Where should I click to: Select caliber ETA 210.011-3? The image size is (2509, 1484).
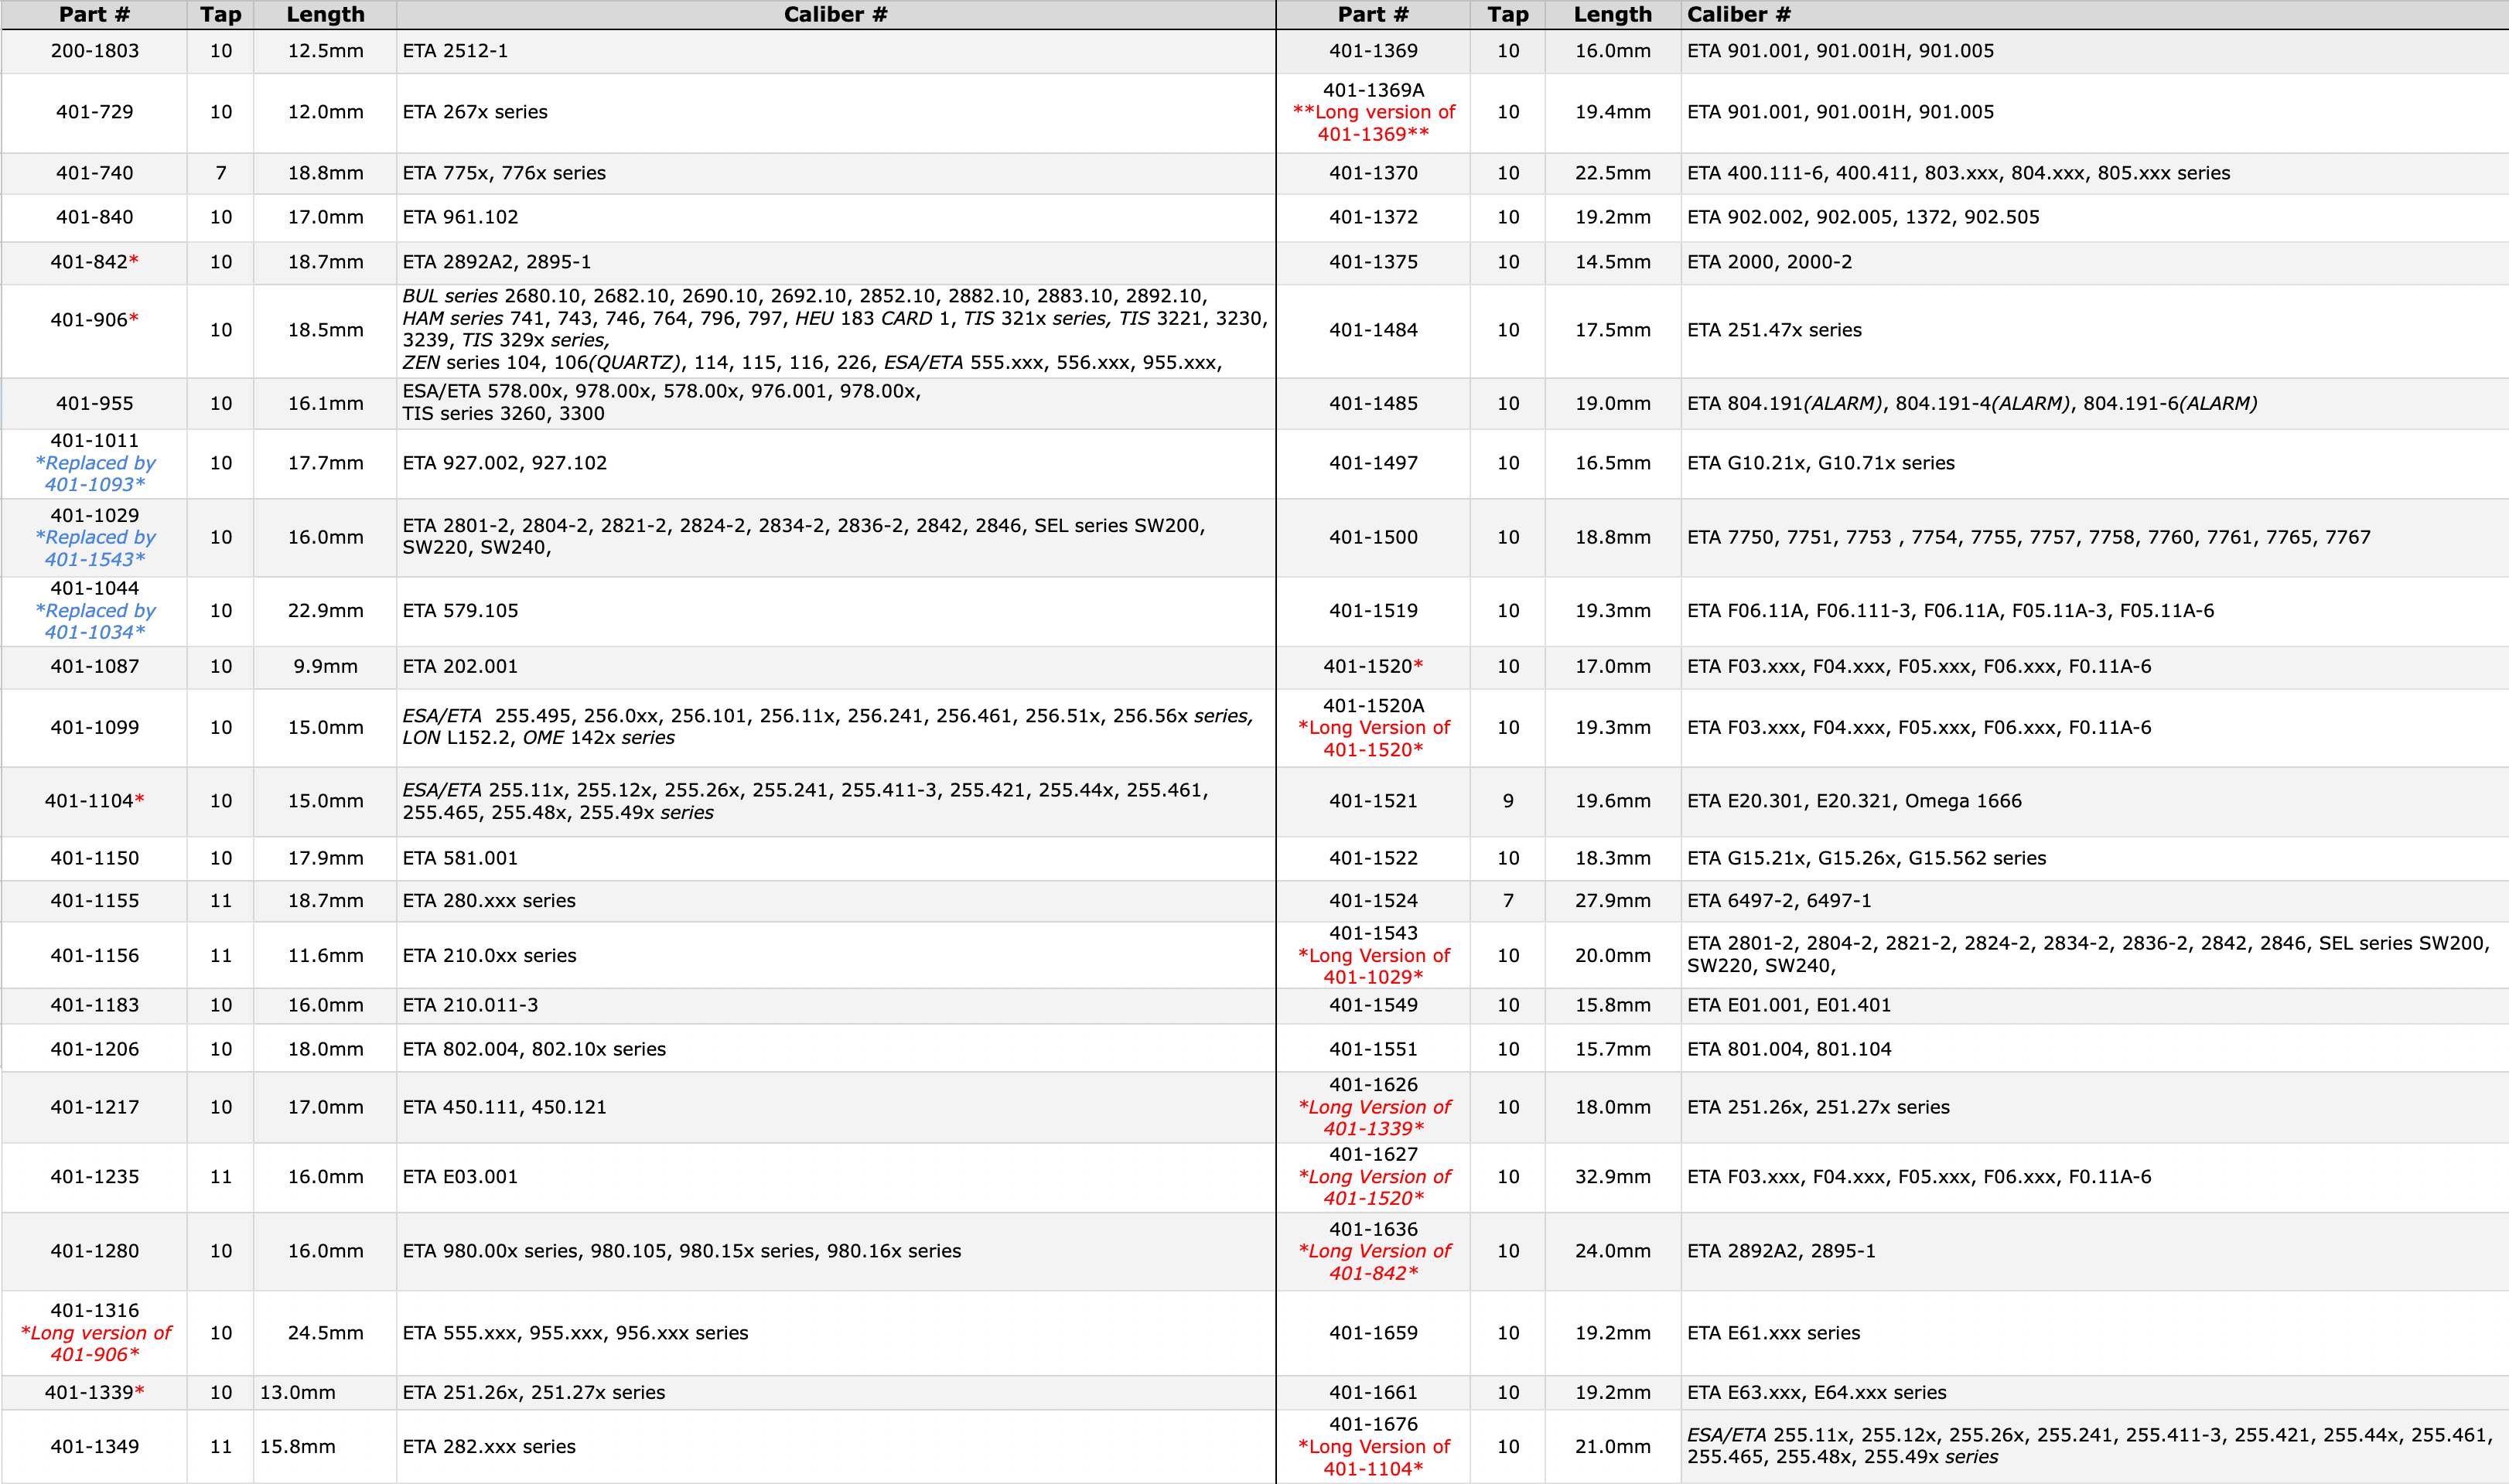coord(470,1005)
